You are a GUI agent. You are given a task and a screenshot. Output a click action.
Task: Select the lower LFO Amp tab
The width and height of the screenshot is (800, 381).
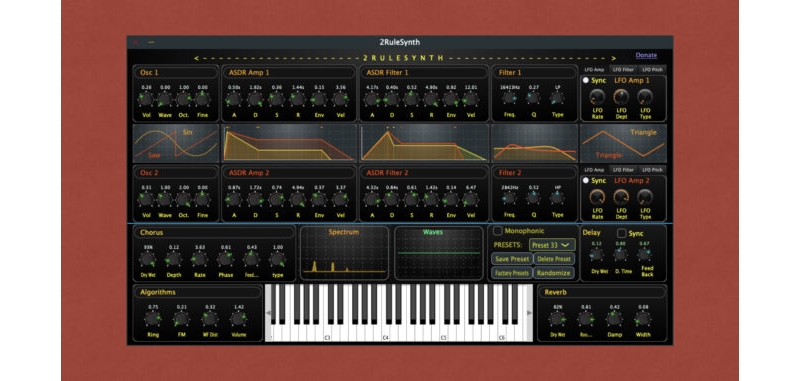594,170
